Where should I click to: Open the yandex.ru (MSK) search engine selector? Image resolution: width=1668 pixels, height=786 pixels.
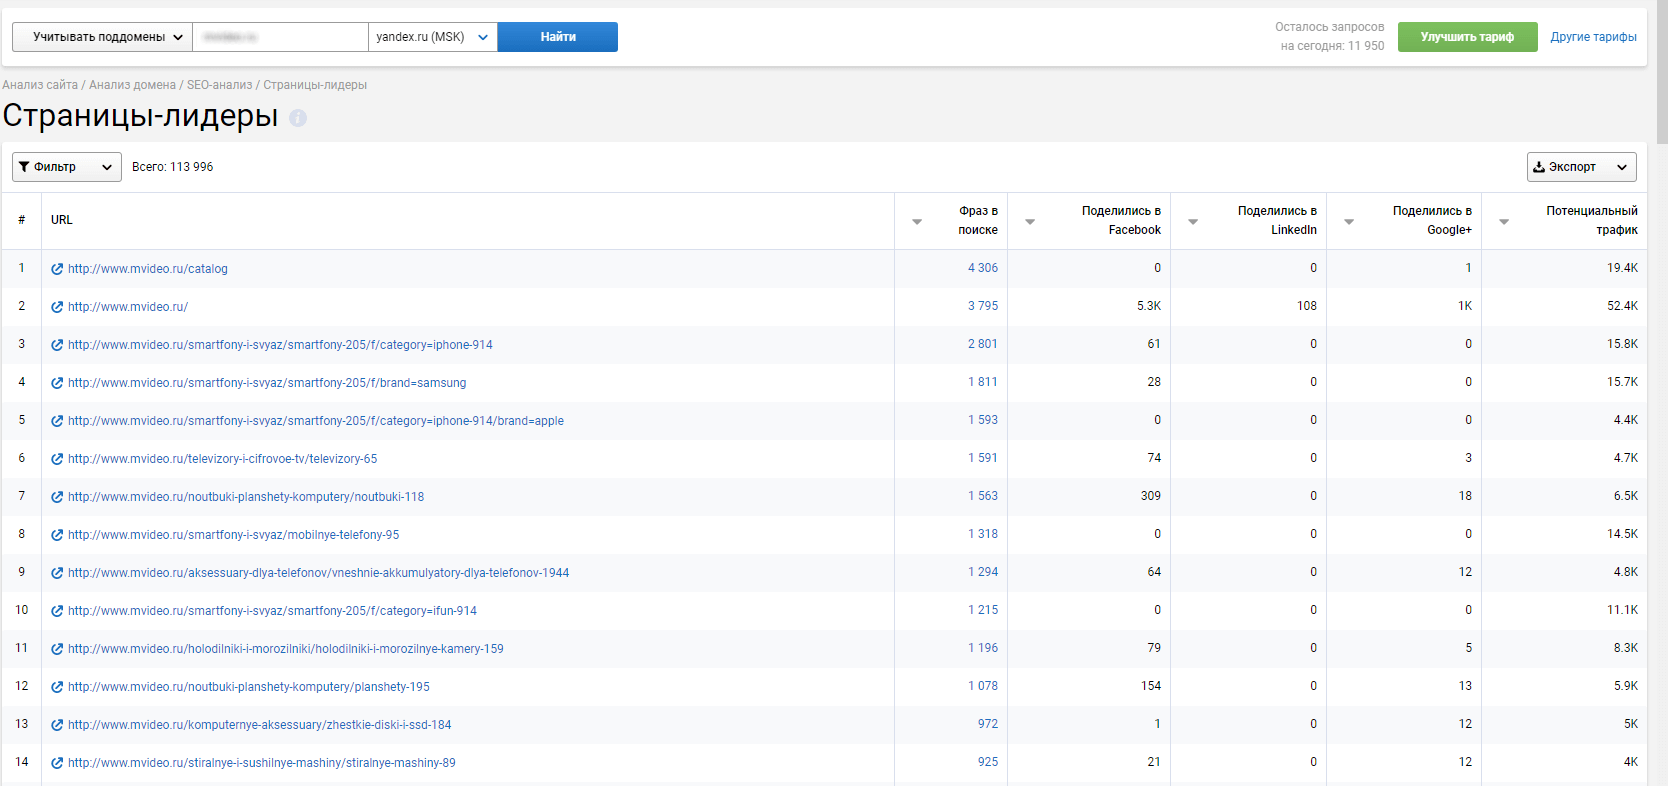pyautogui.click(x=433, y=37)
